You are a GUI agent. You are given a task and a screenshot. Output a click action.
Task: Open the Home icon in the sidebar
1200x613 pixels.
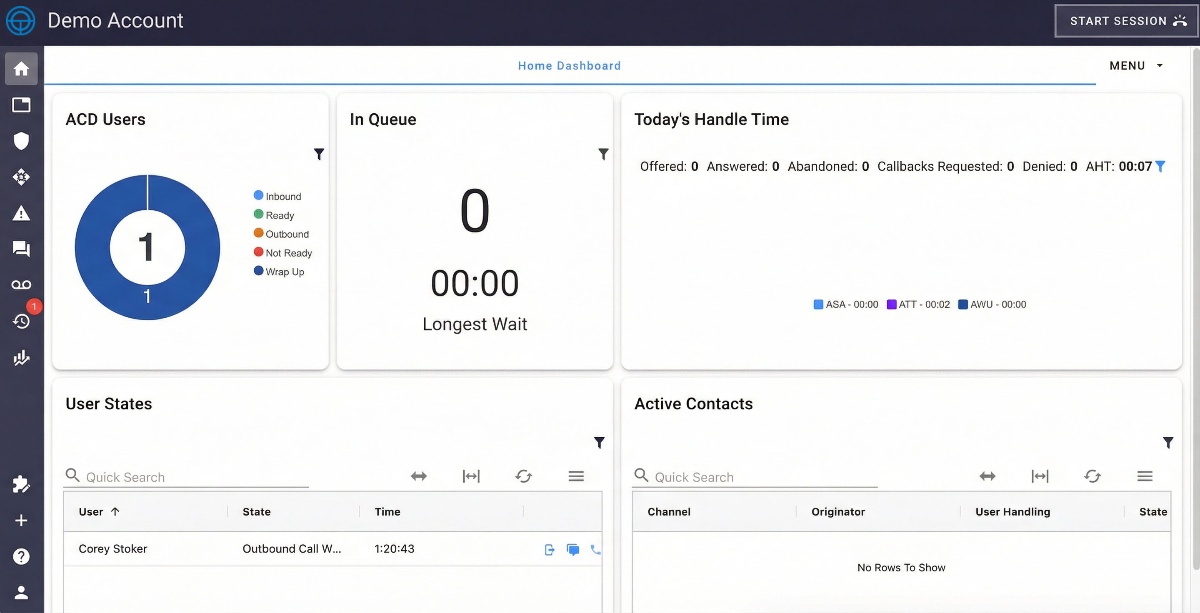click(x=21, y=68)
